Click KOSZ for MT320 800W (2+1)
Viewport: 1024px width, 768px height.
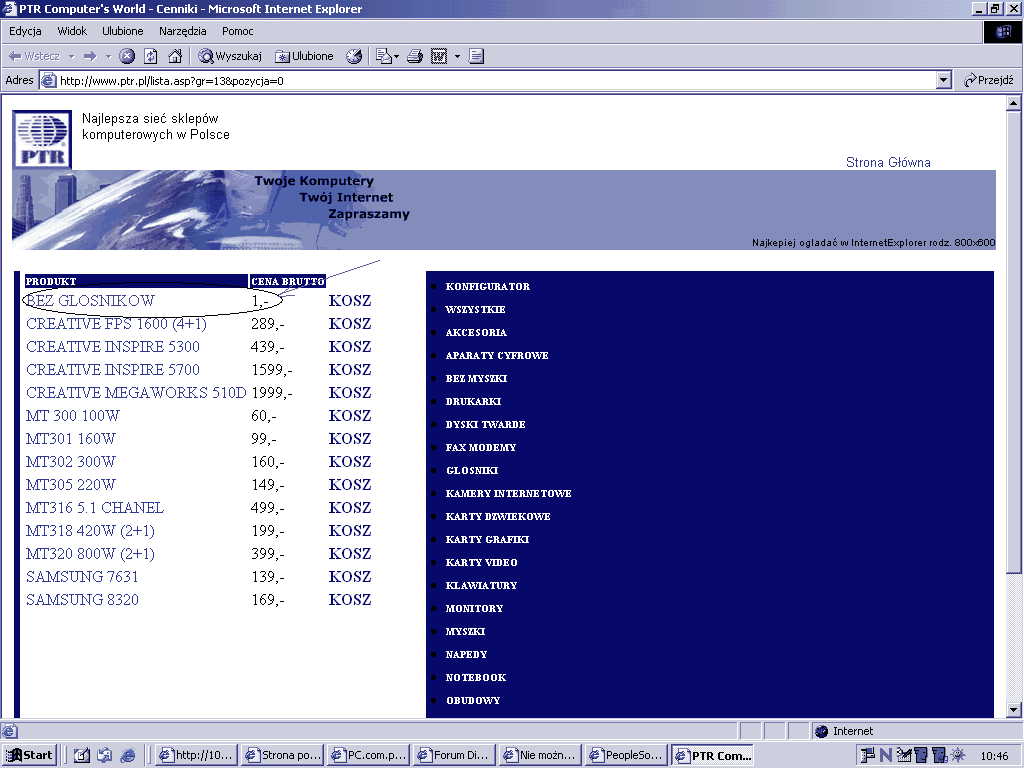pyautogui.click(x=349, y=554)
